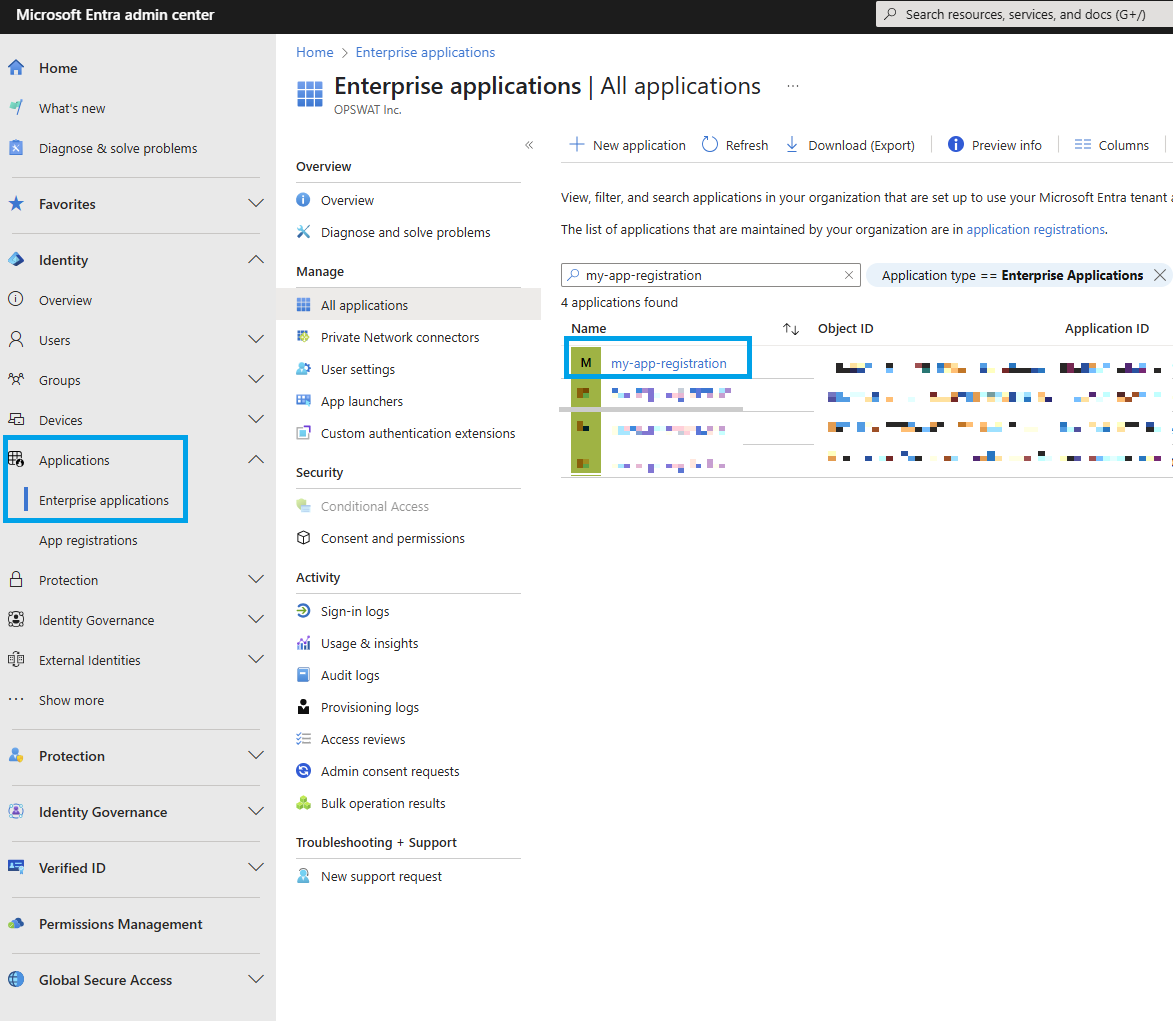
Task: Click the Usage & insights chart icon
Action: [303, 643]
